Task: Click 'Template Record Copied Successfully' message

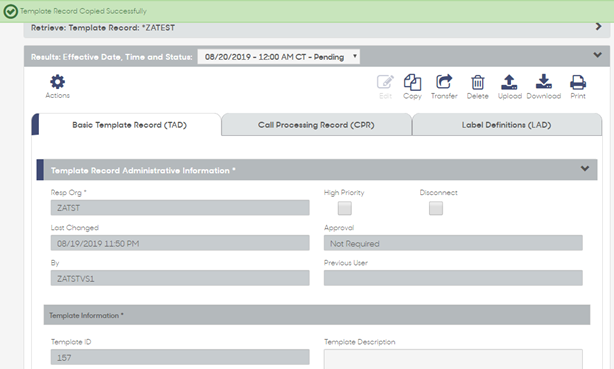Action: point(83,11)
